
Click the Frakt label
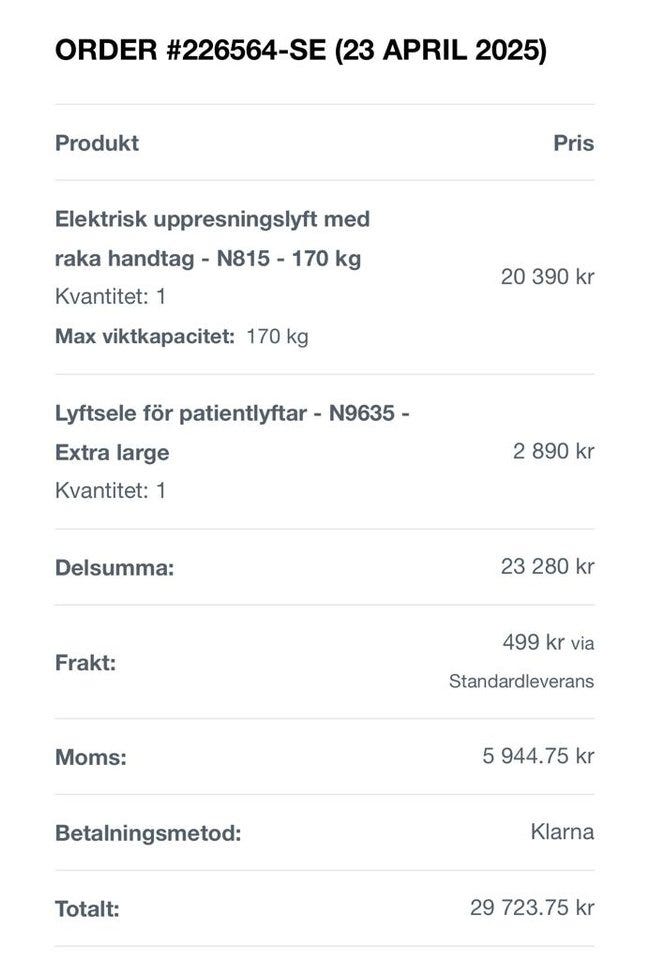coord(85,662)
